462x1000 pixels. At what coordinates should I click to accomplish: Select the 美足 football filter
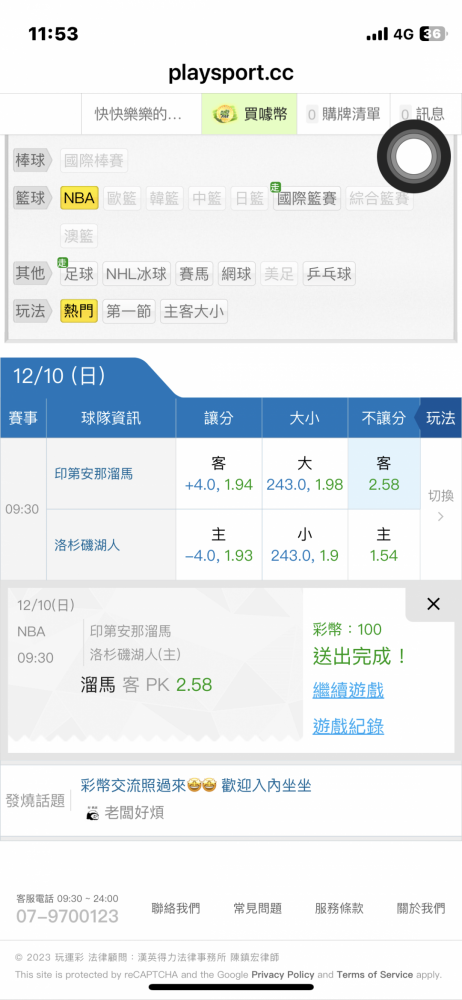[279, 274]
